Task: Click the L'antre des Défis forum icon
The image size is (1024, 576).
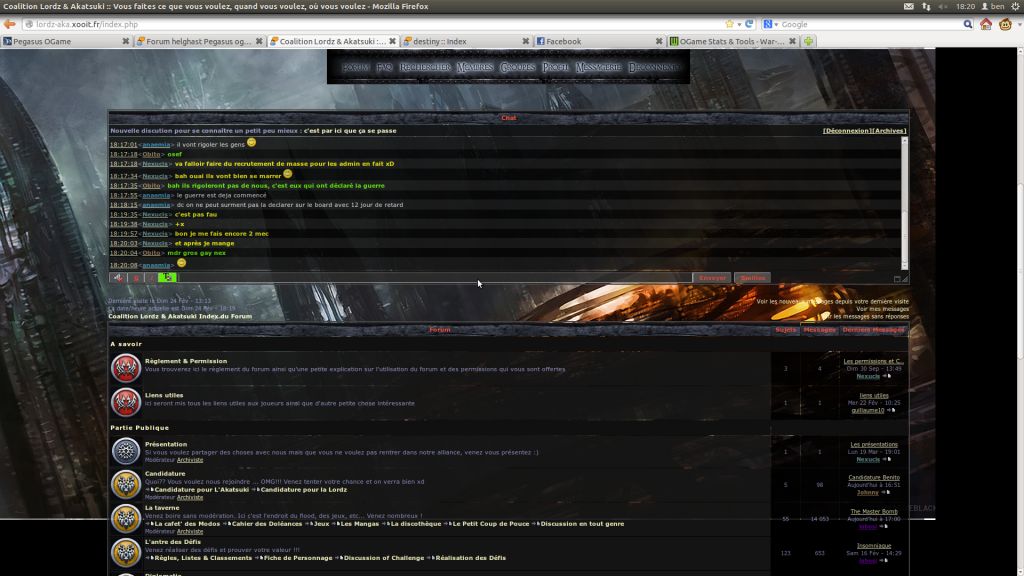Action: (x=125, y=552)
